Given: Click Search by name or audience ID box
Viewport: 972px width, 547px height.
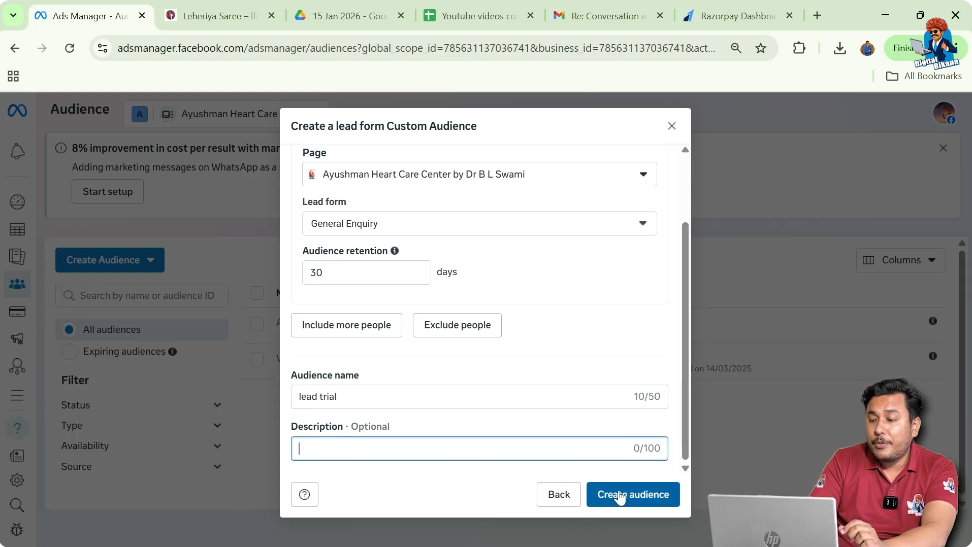Looking at the screenshot, I should [x=142, y=295].
